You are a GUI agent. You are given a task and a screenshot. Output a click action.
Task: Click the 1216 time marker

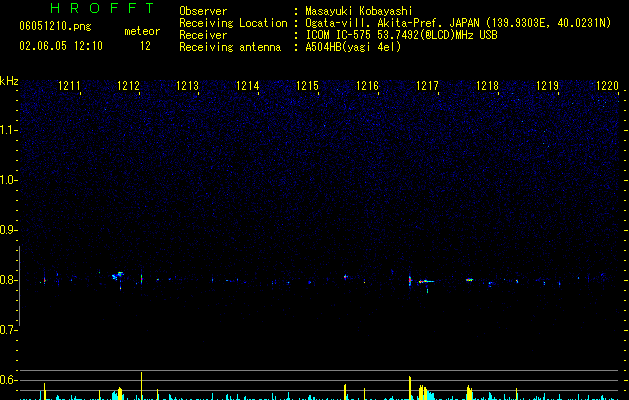[367, 86]
